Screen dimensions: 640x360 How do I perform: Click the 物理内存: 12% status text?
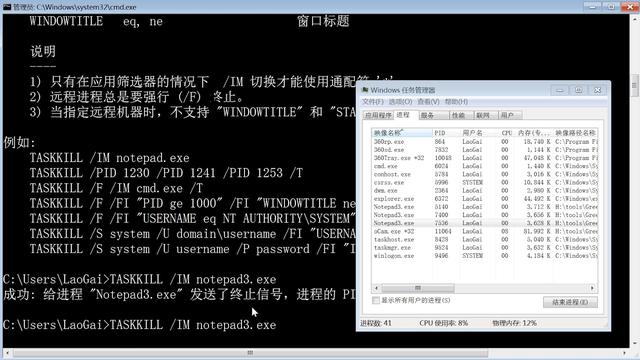[514, 323]
